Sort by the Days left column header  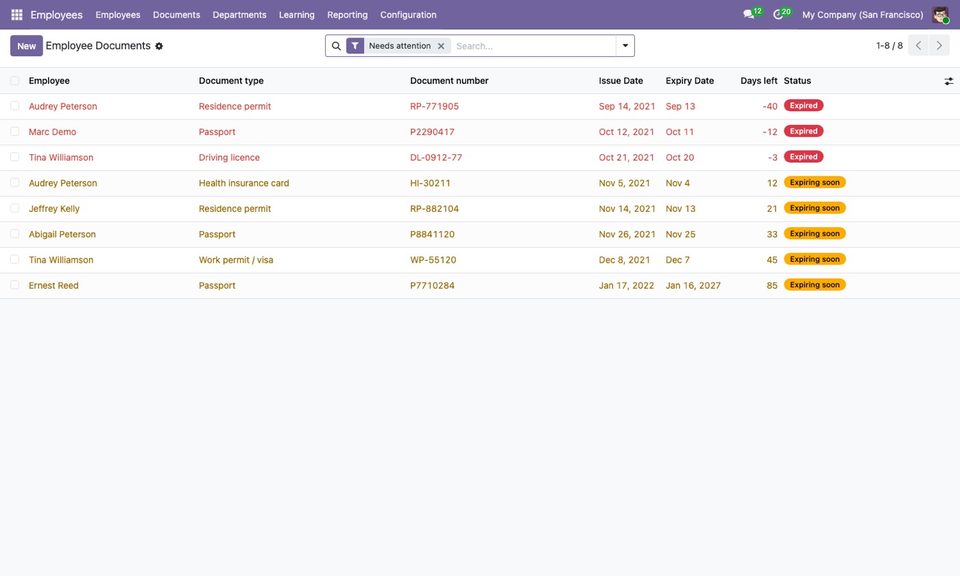coord(759,81)
